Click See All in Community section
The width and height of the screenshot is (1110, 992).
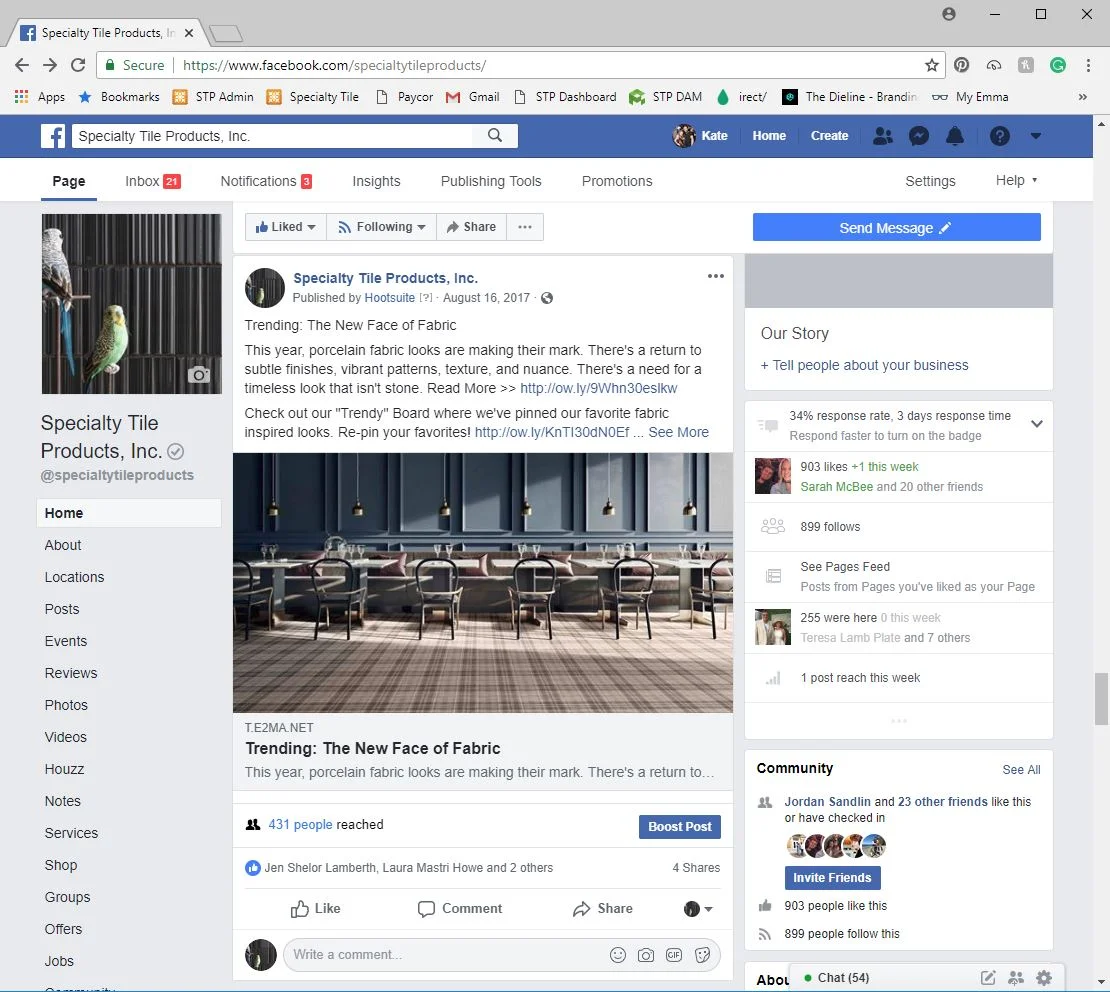coord(1021,770)
